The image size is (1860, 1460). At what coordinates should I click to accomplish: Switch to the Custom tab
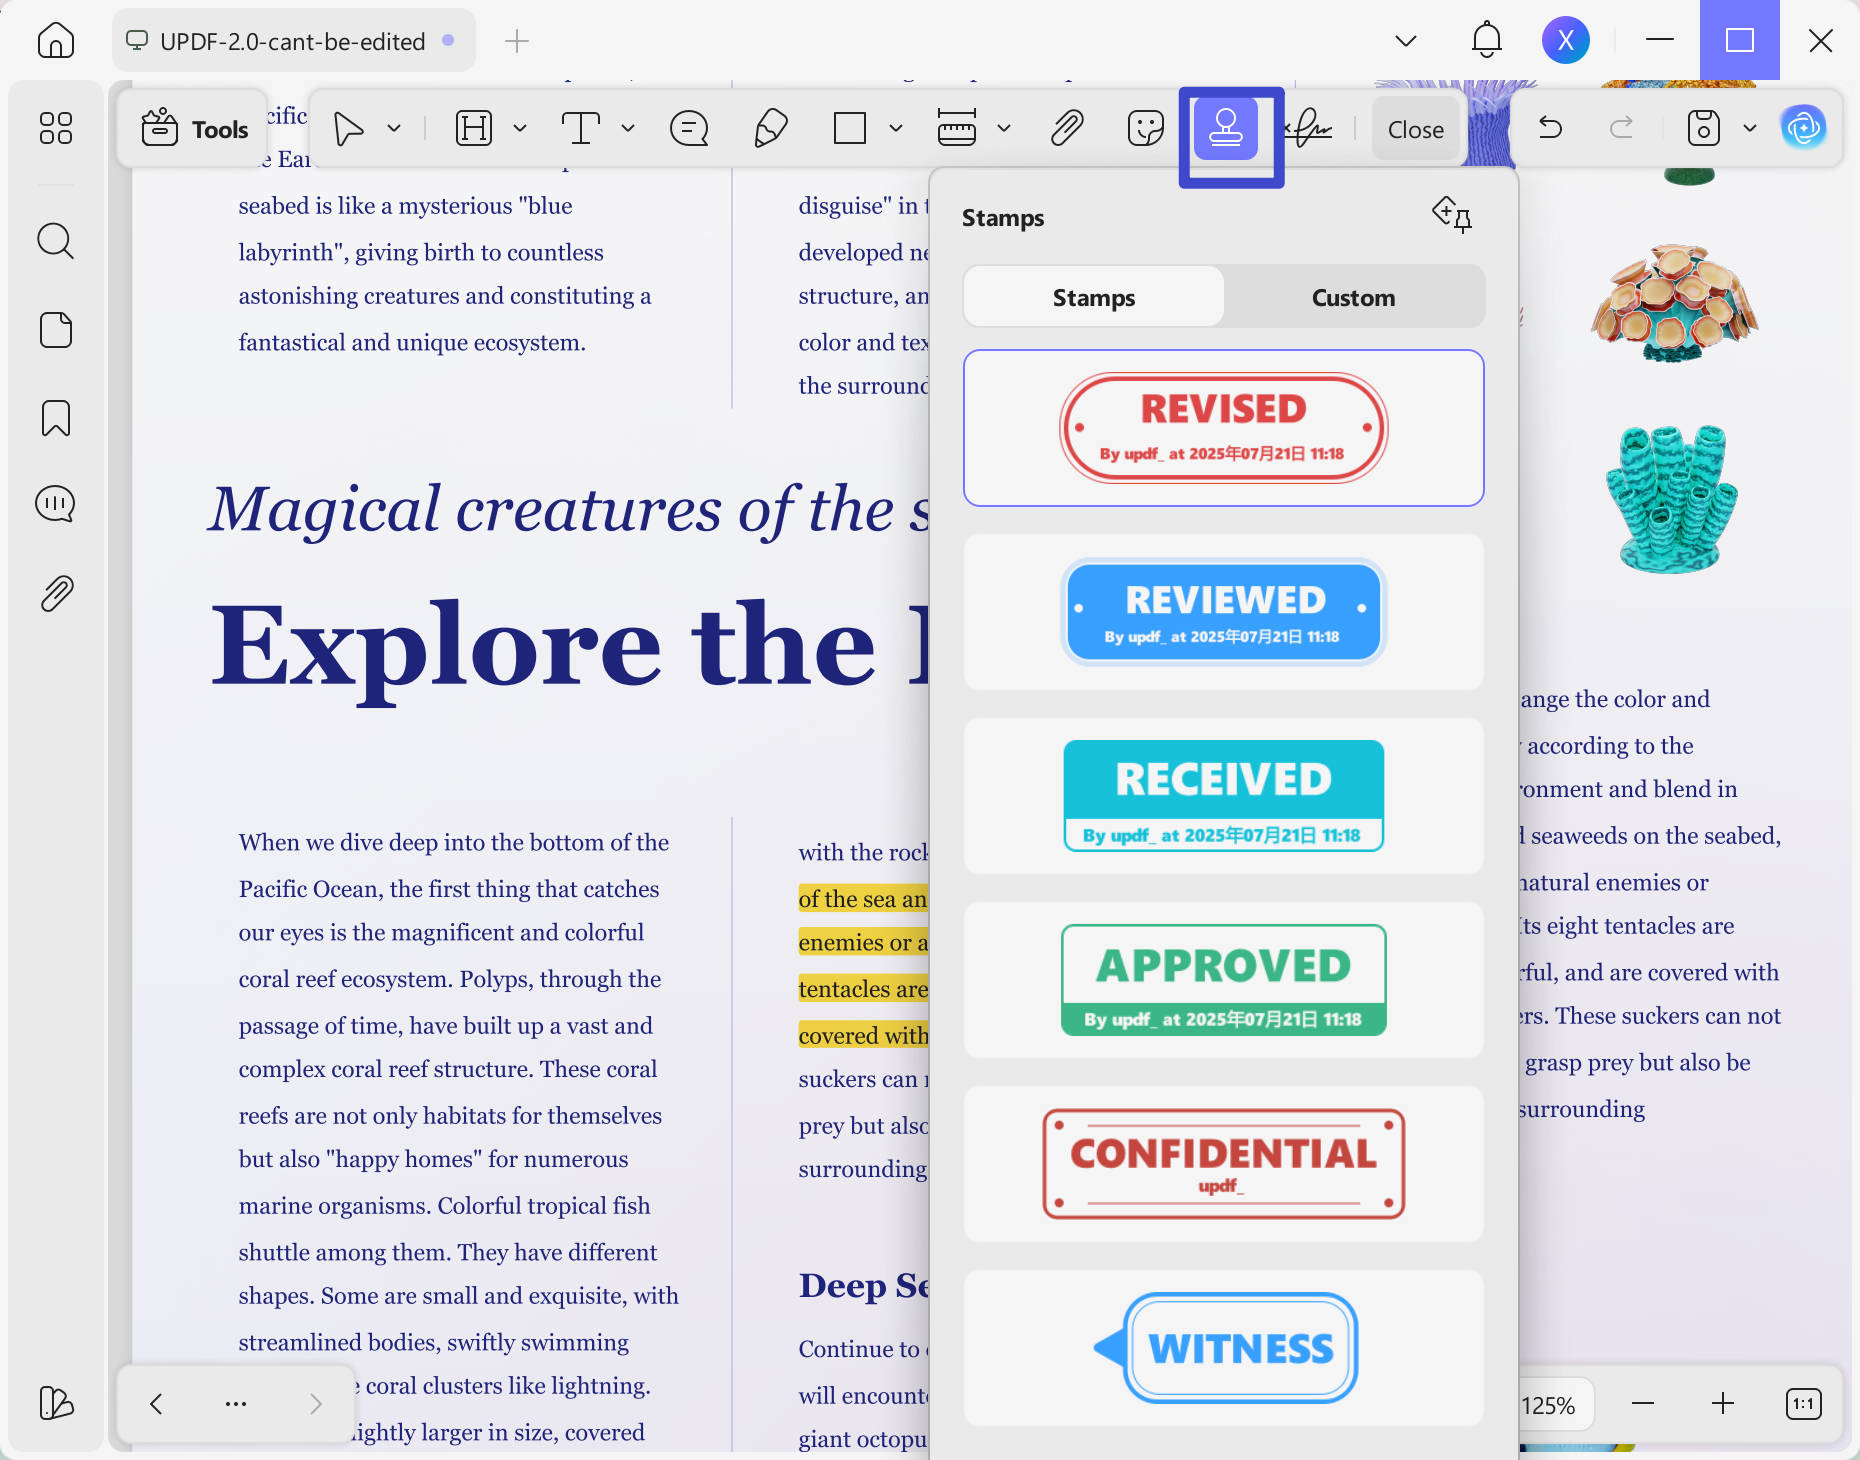(1354, 297)
